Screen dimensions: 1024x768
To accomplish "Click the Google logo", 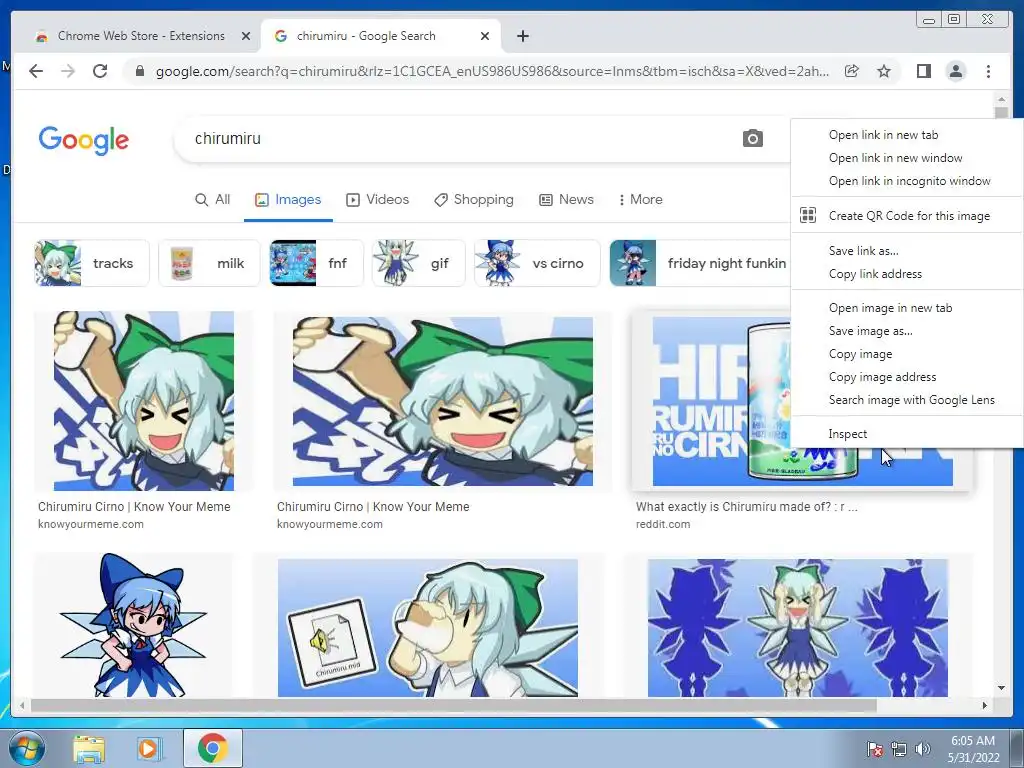I will (x=84, y=140).
